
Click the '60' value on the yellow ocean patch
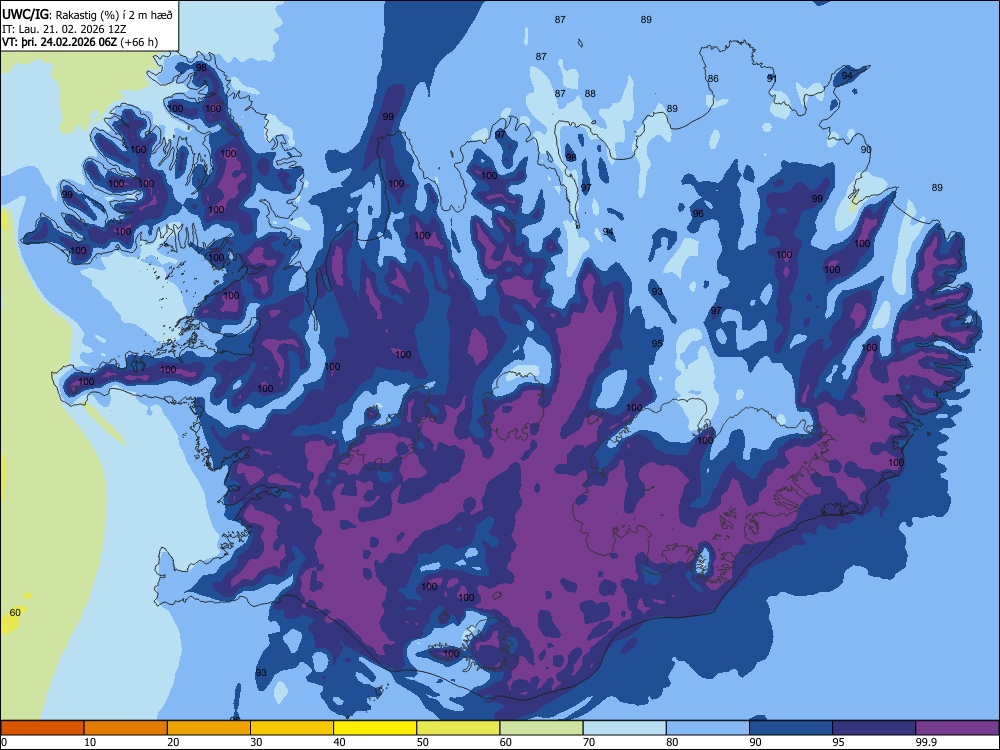point(15,613)
